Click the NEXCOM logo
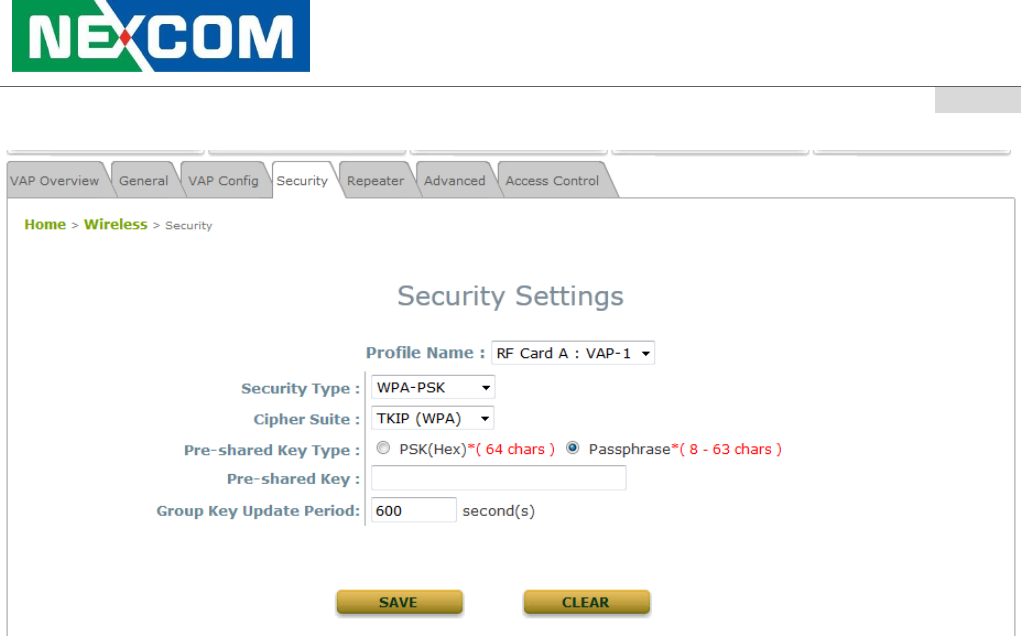 [160, 37]
